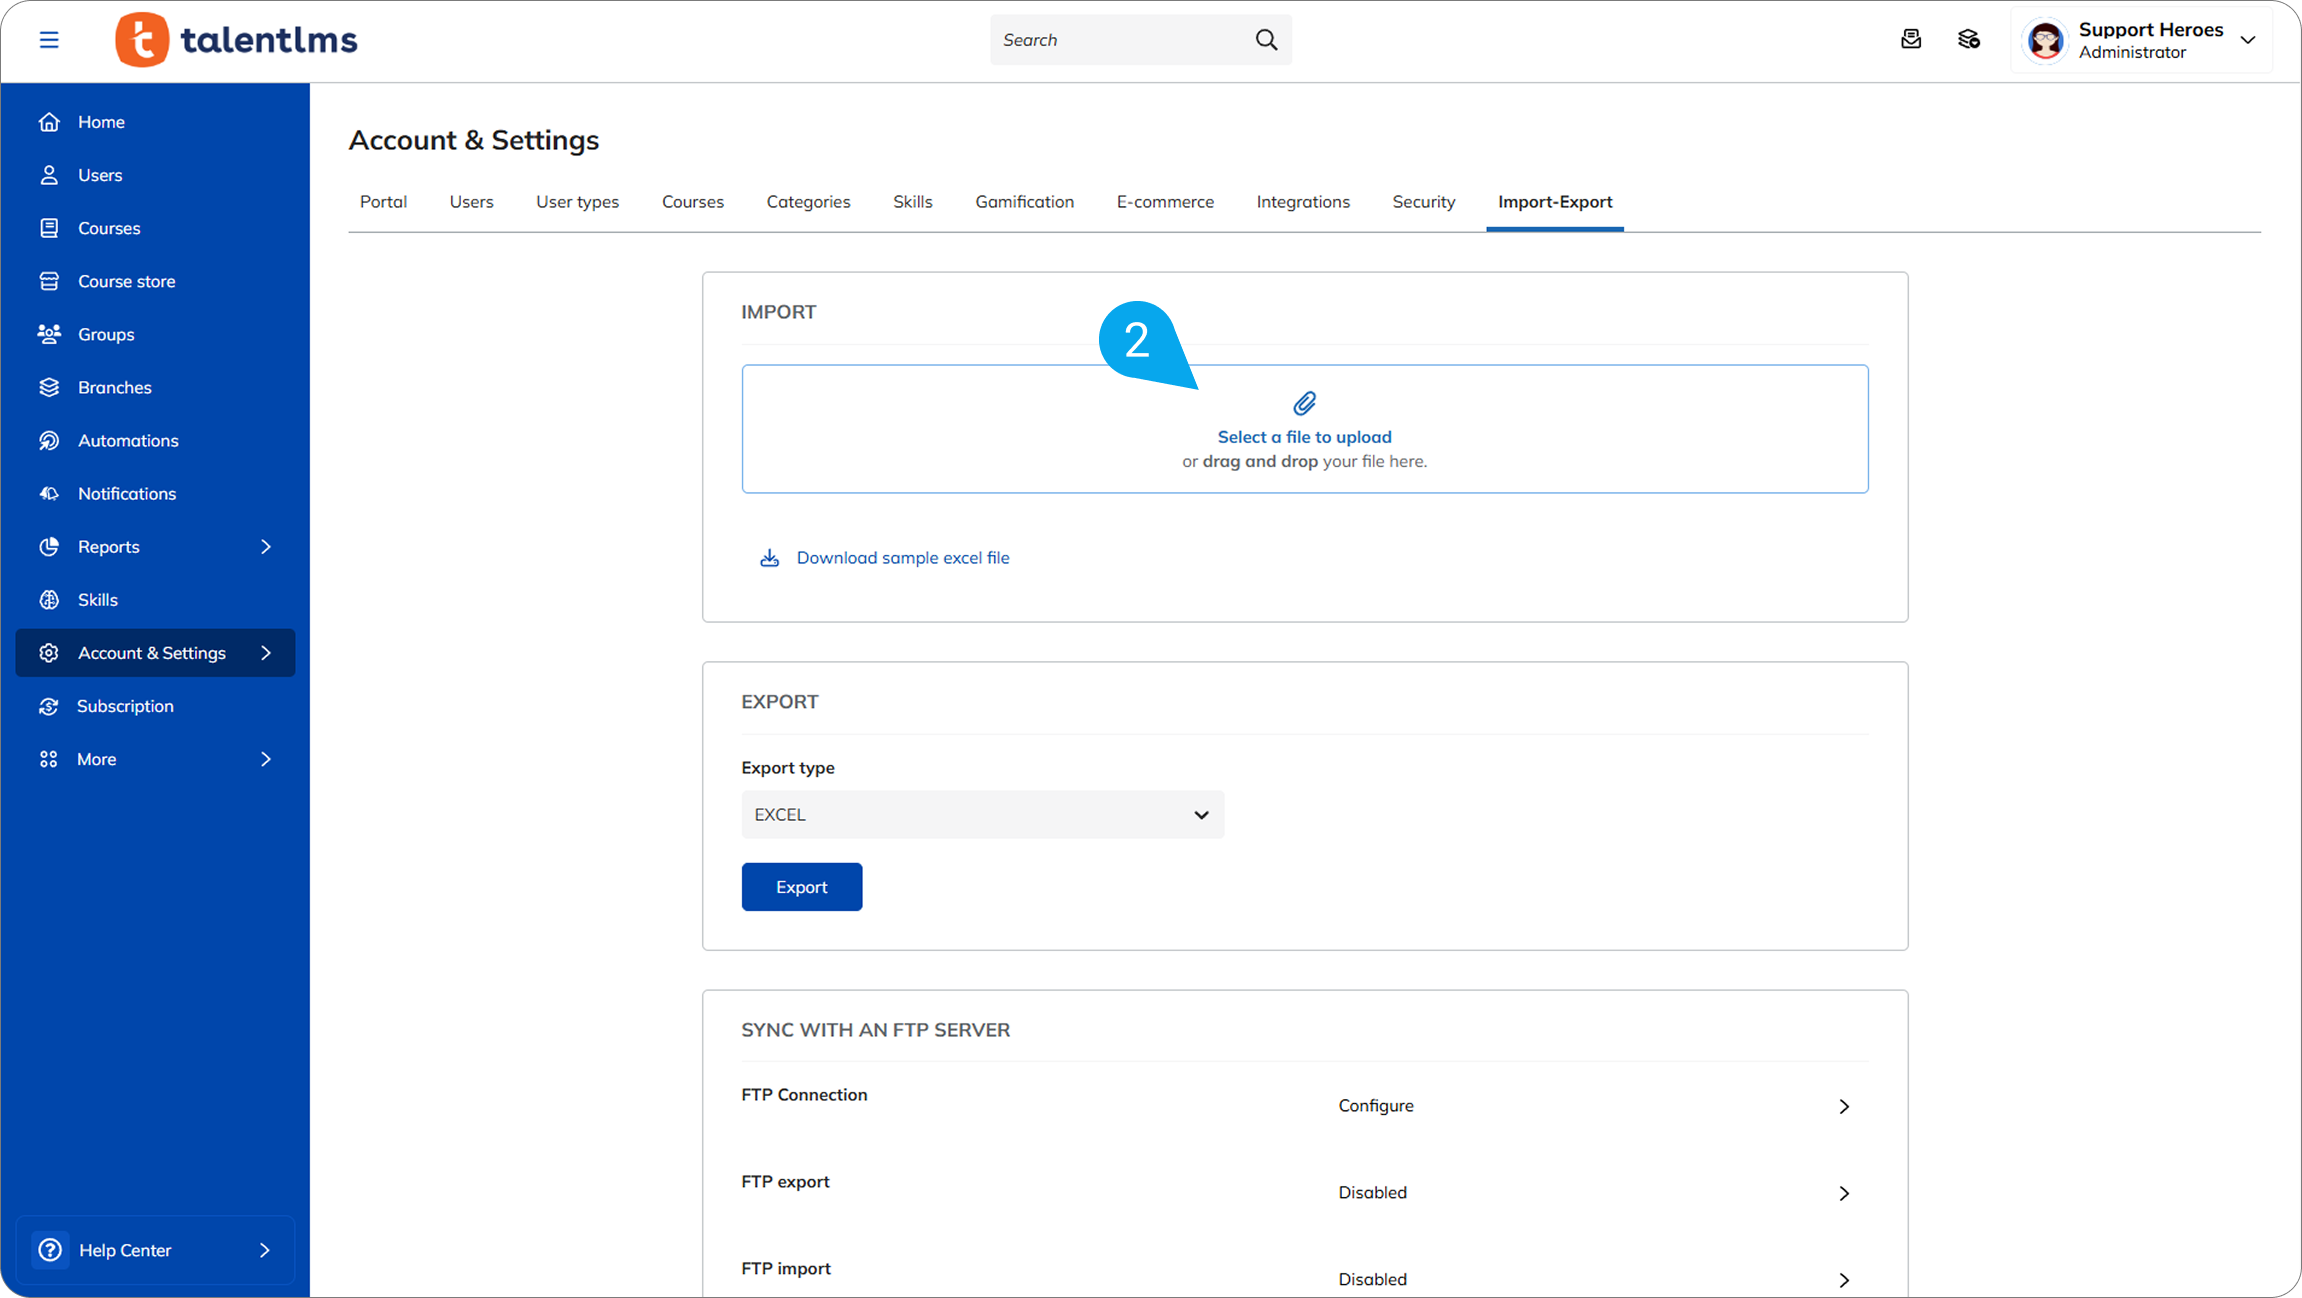Expand the FTP export row chevron
The height and width of the screenshot is (1298, 2302).
(x=1844, y=1193)
